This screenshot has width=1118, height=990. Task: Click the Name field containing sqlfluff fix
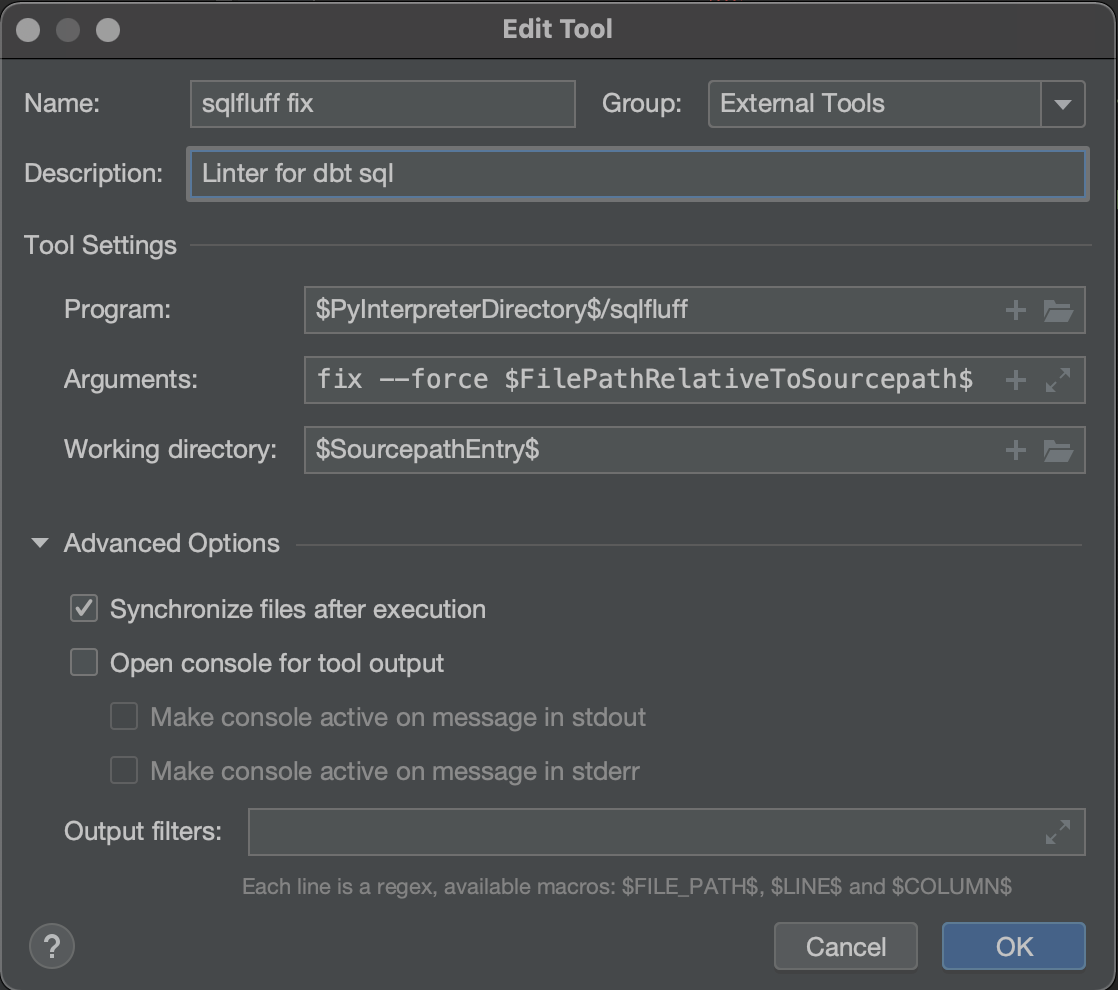382,104
